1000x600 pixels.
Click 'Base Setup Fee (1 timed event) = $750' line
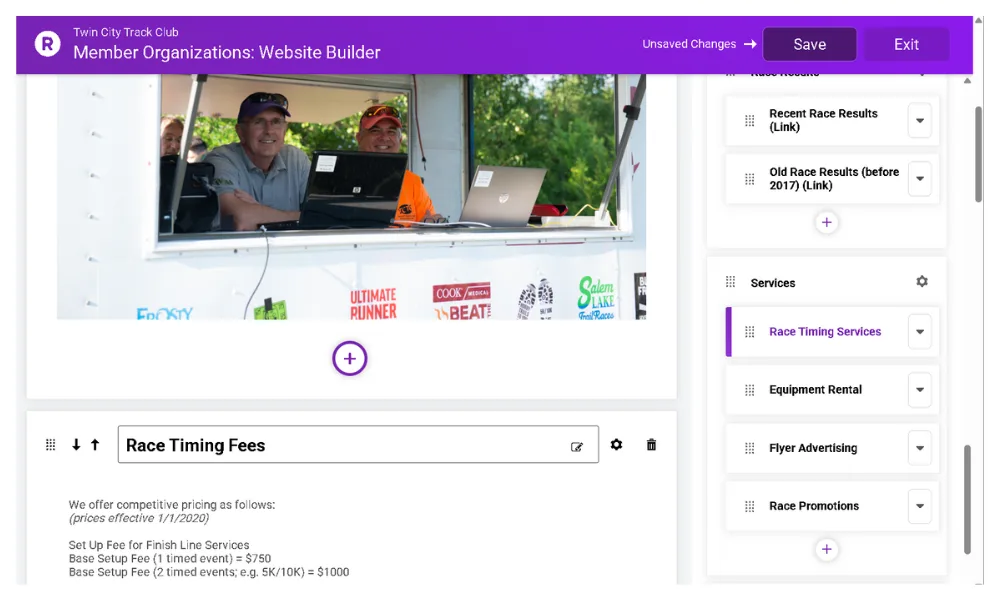click(170, 558)
